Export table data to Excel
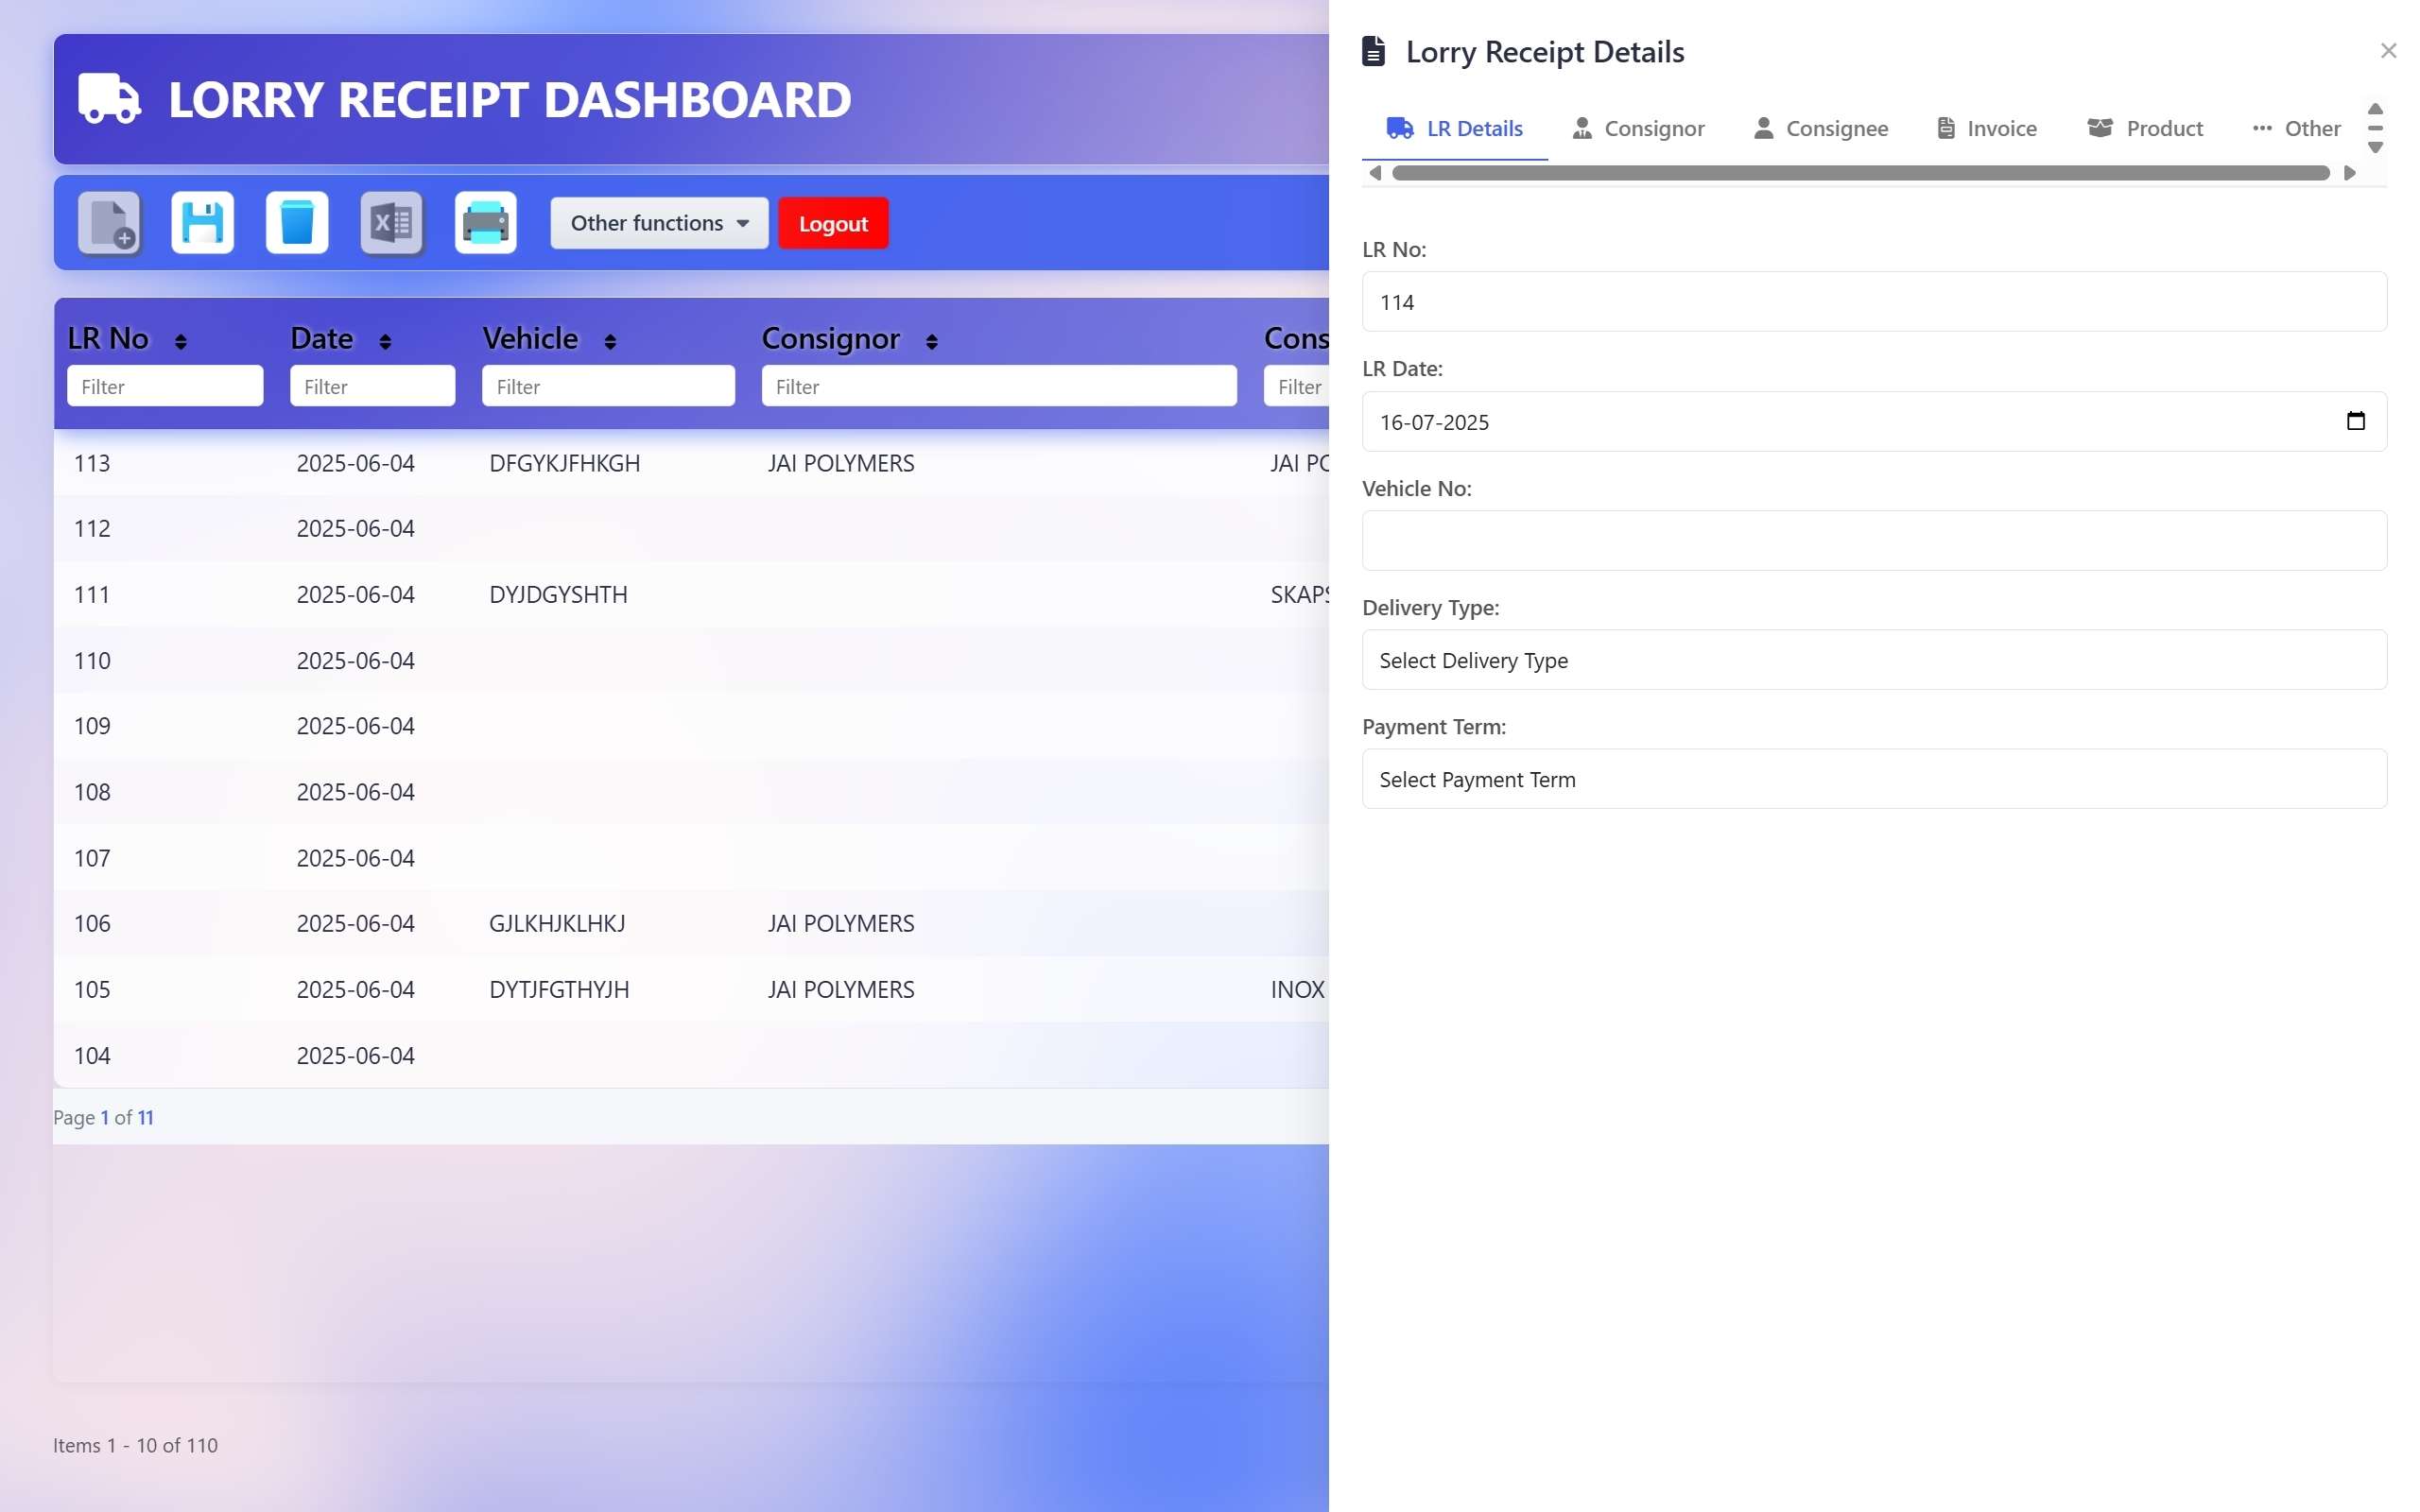2420x1512 pixels. [391, 222]
